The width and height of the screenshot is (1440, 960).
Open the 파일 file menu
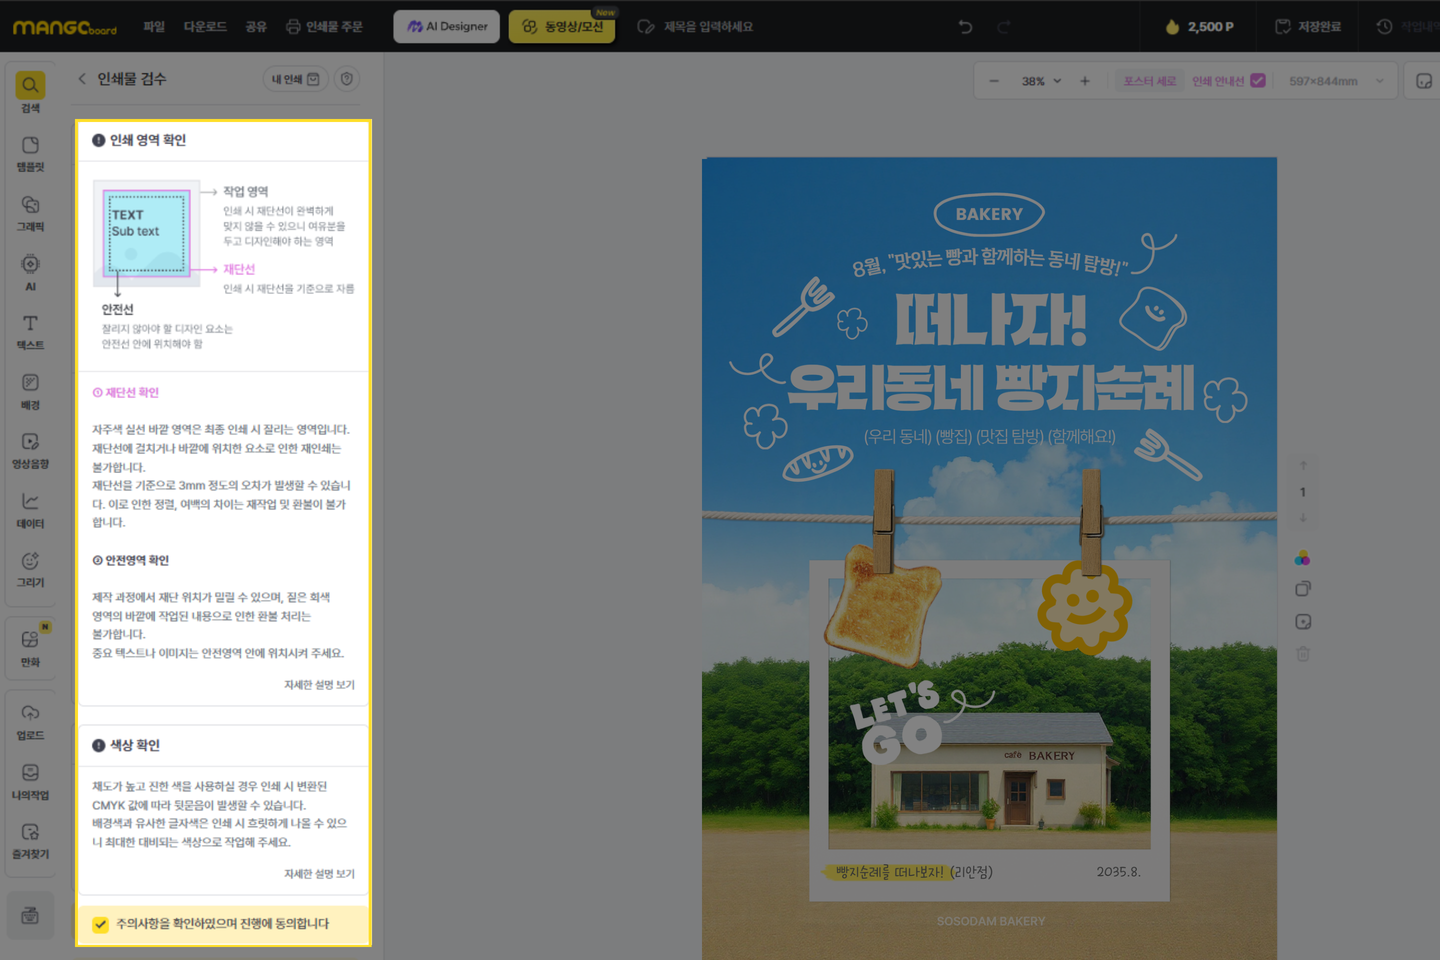point(154,26)
